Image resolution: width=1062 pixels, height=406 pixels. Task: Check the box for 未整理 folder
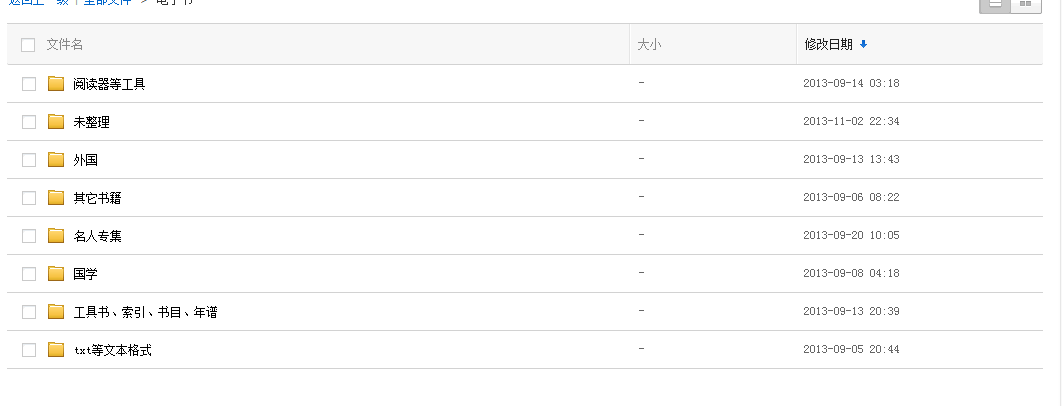tap(28, 122)
